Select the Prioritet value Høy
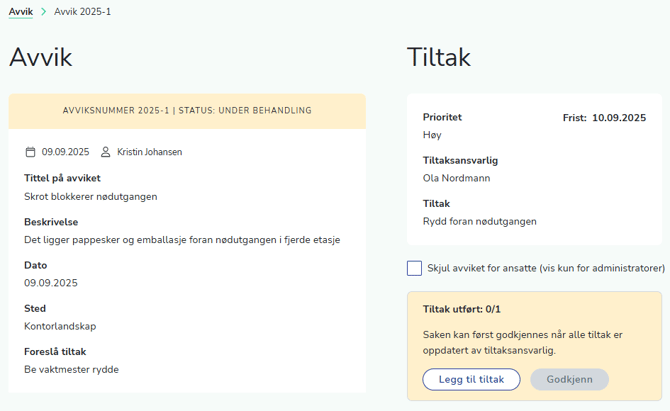The image size is (670, 411). [432, 135]
